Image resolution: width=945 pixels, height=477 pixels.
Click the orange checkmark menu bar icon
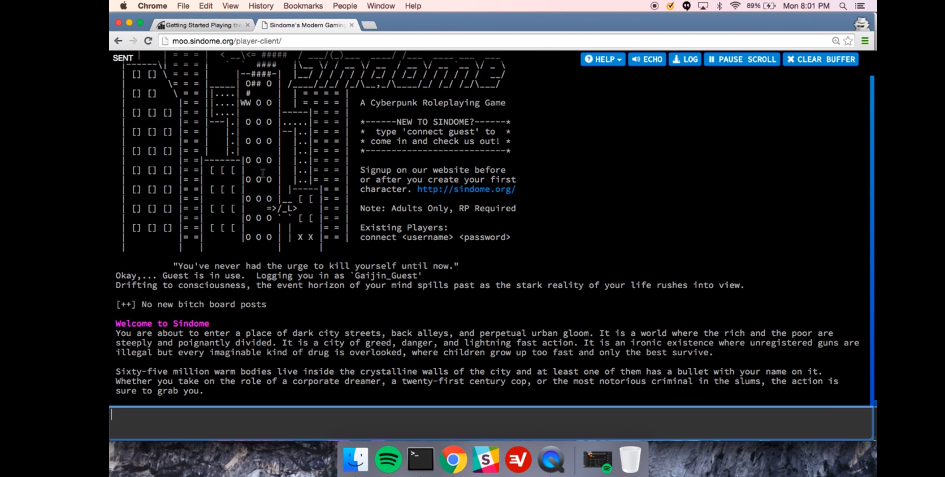tap(670, 6)
